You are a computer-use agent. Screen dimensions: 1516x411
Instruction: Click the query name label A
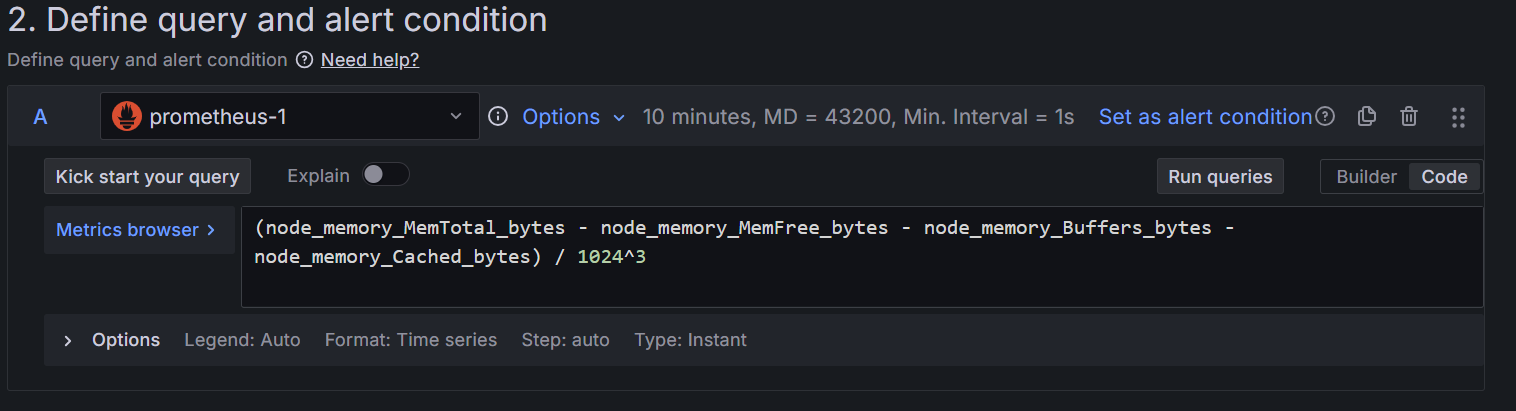pyautogui.click(x=40, y=117)
